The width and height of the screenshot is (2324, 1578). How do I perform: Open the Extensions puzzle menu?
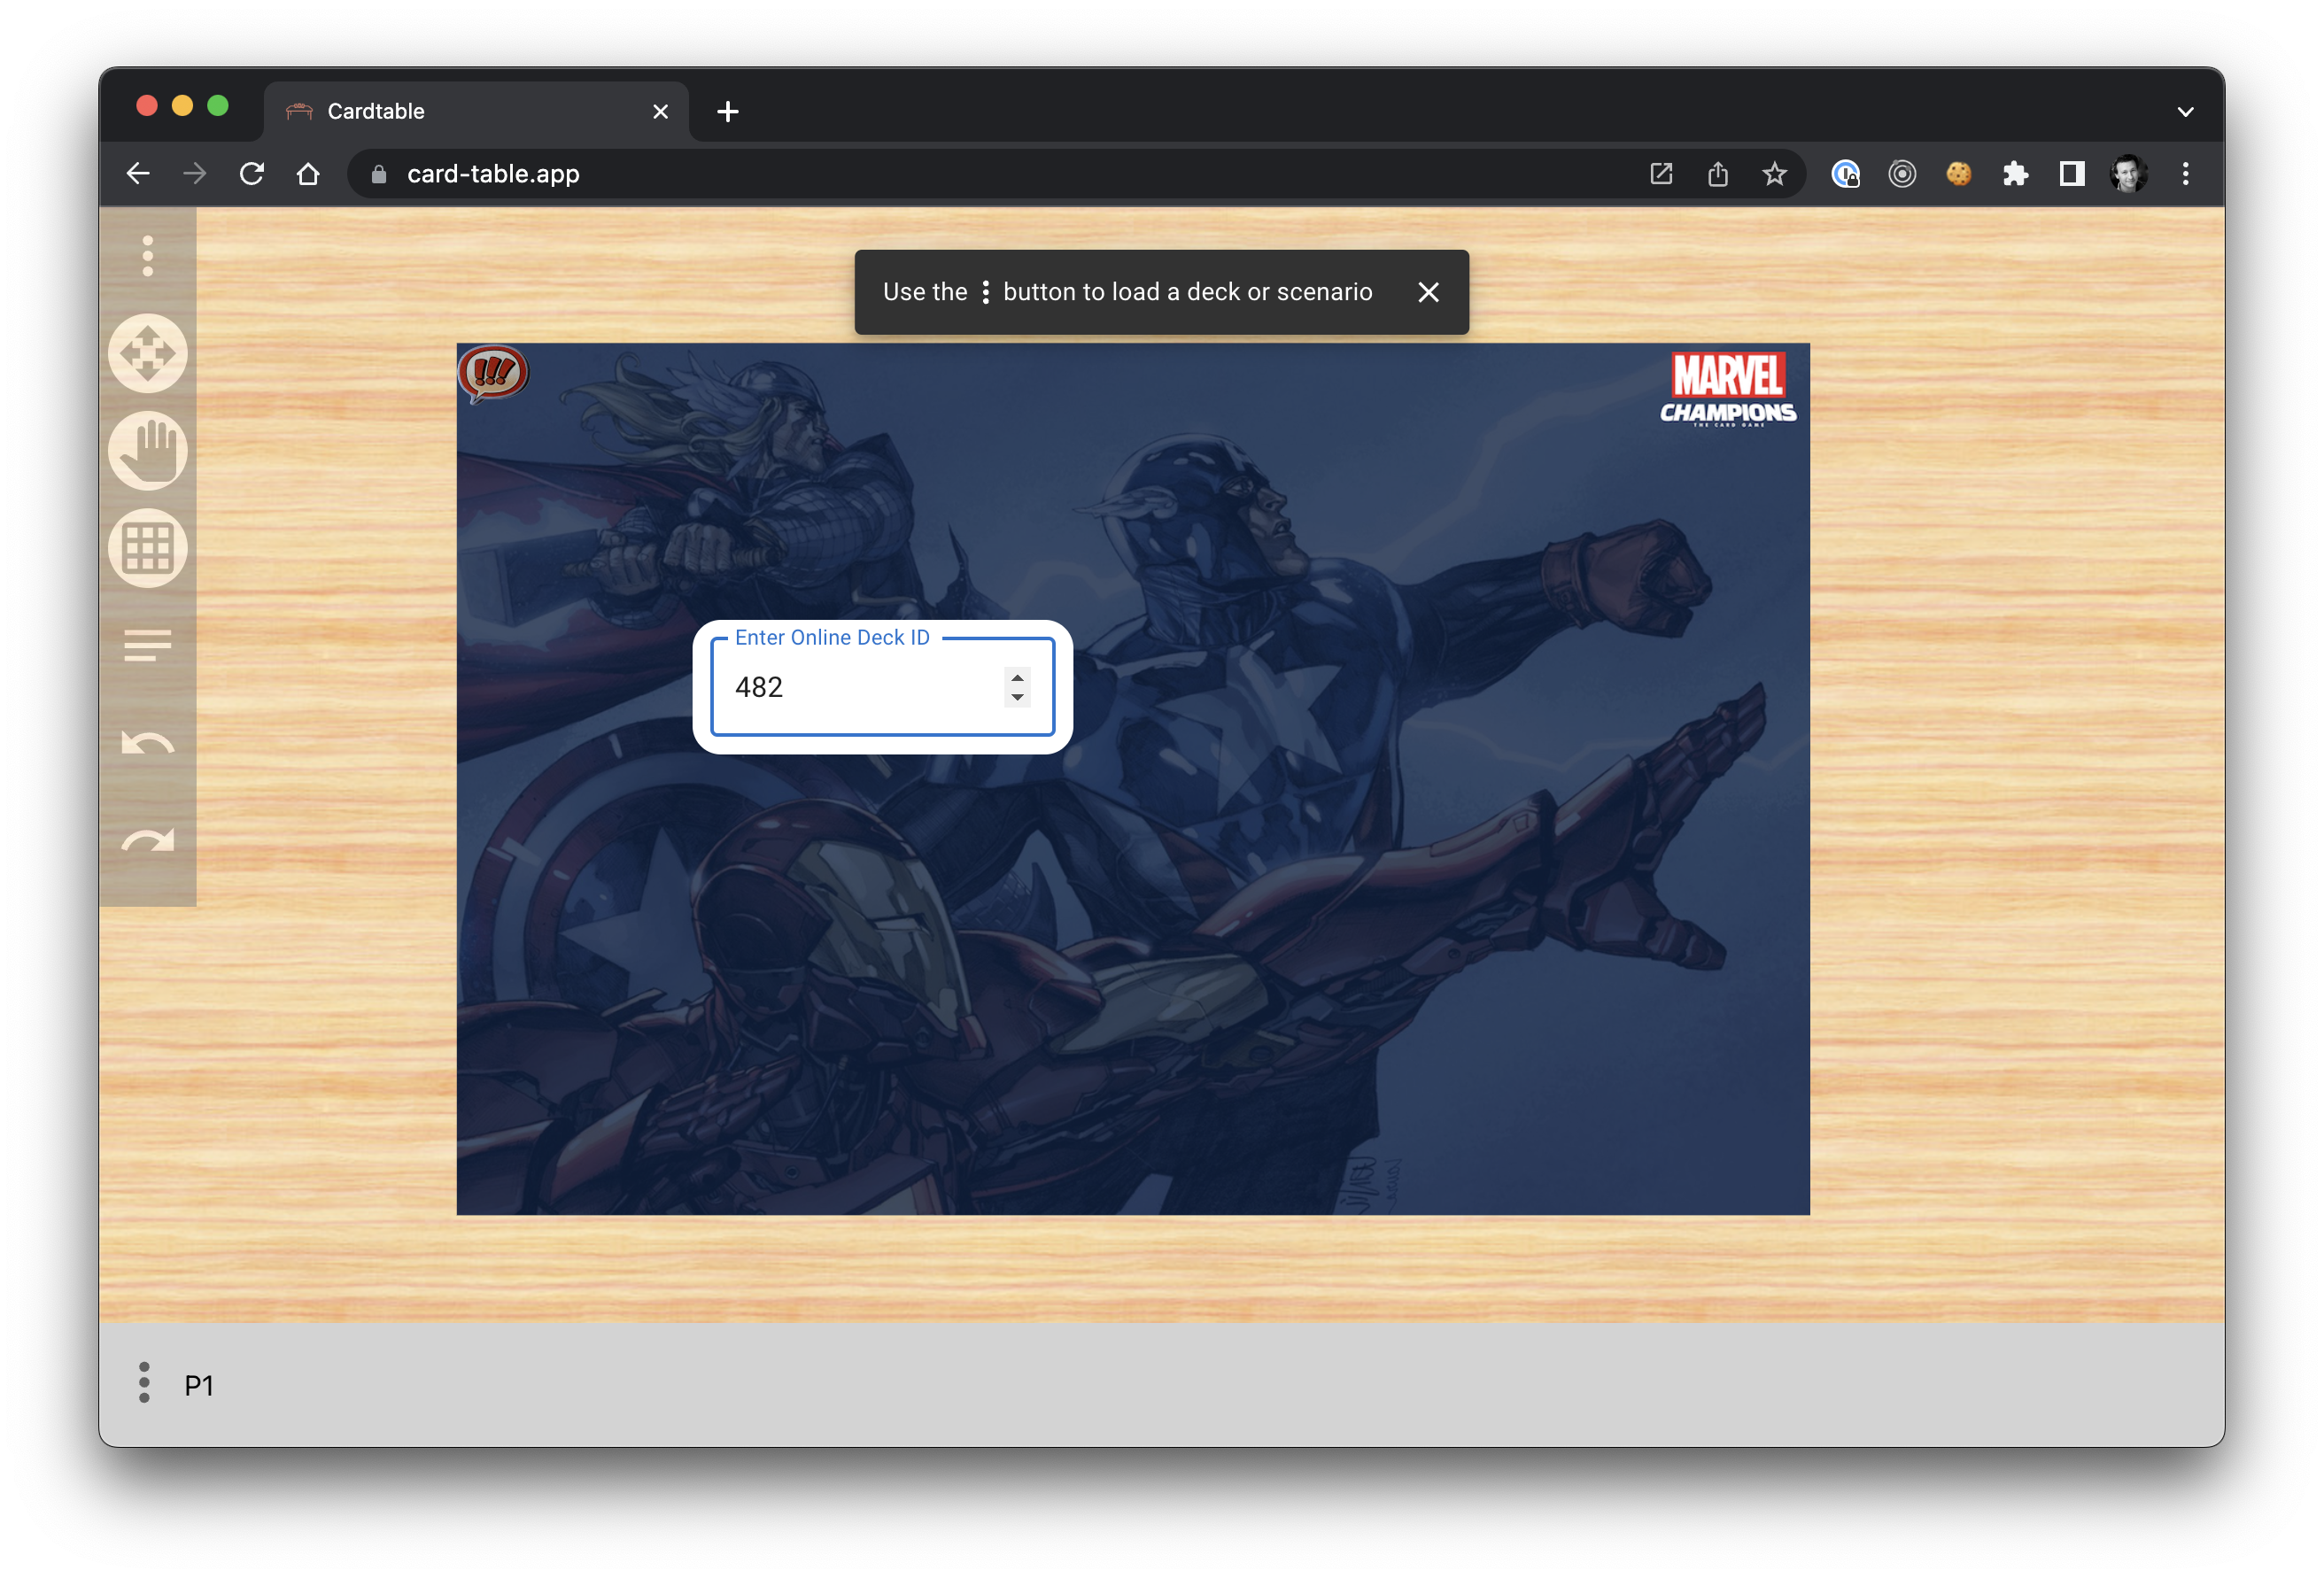[x=2016, y=174]
